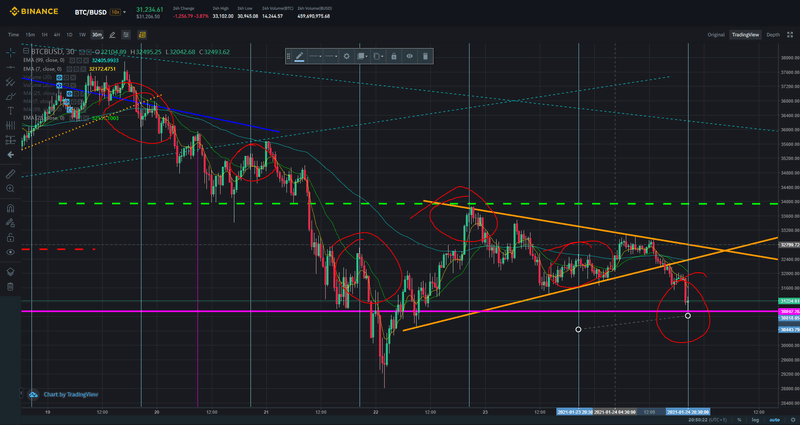
Task: Switch to Depth chart view
Action: 773,35
